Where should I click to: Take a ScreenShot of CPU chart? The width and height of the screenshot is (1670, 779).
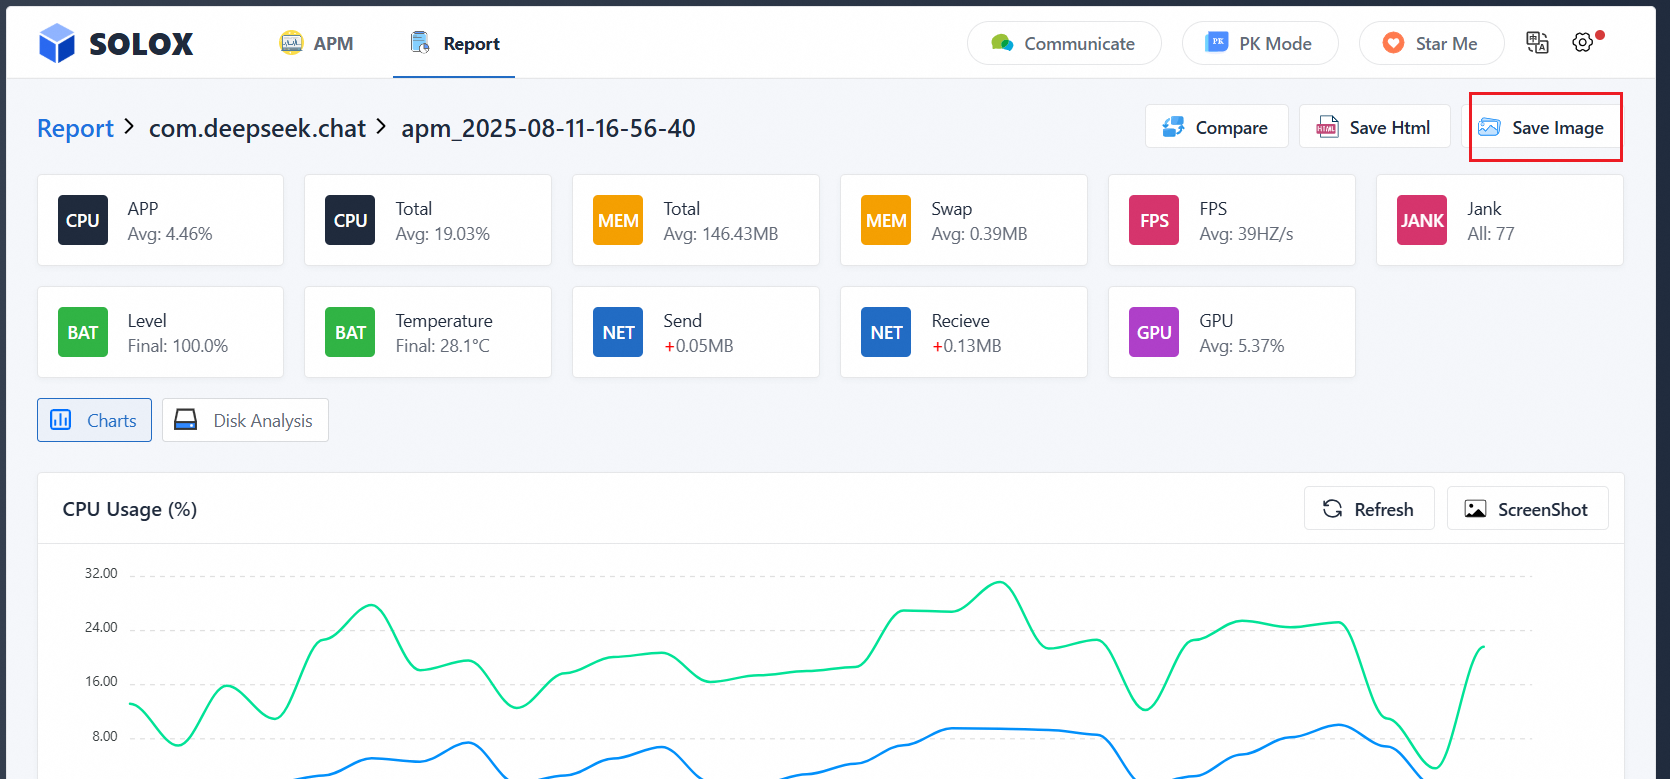(x=1527, y=508)
